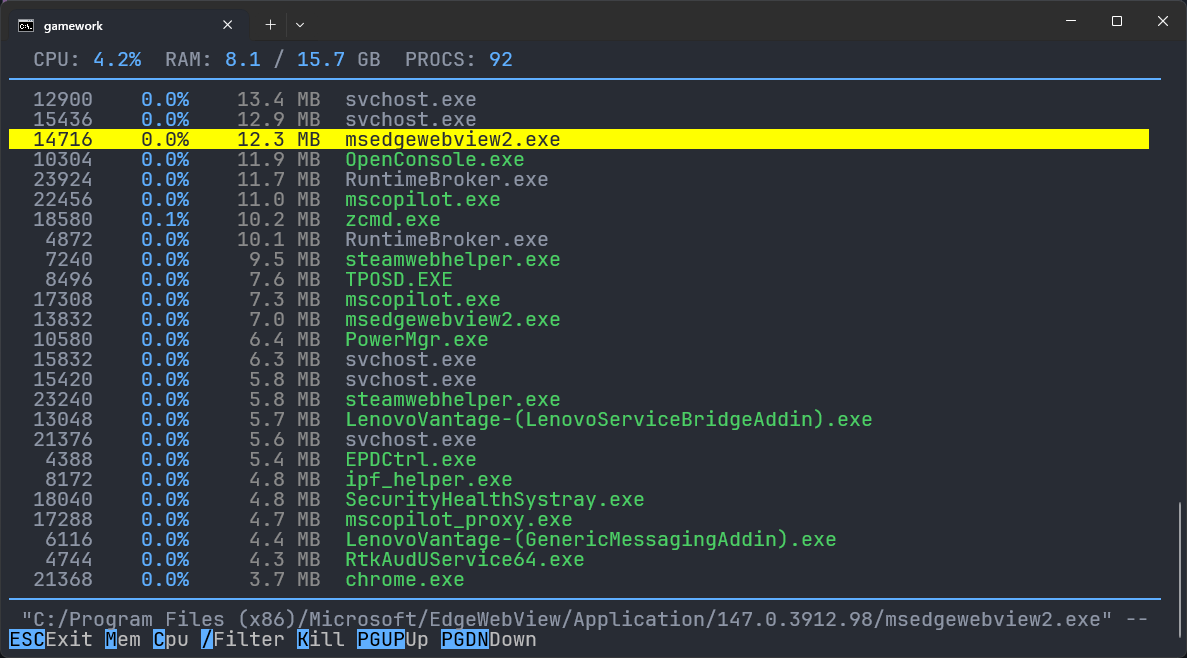This screenshot has width=1187, height=658.
Task: Select steamwebhelper.exe row PID 23240
Action: click(x=578, y=400)
